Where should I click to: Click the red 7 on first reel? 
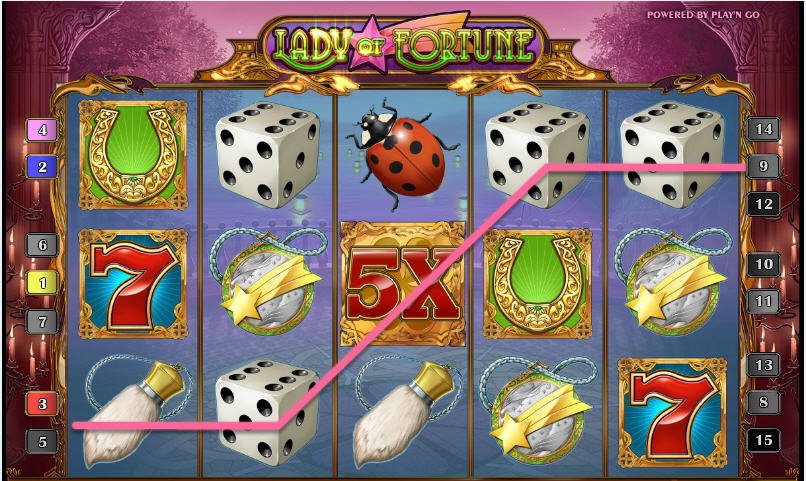coord(133,284)
